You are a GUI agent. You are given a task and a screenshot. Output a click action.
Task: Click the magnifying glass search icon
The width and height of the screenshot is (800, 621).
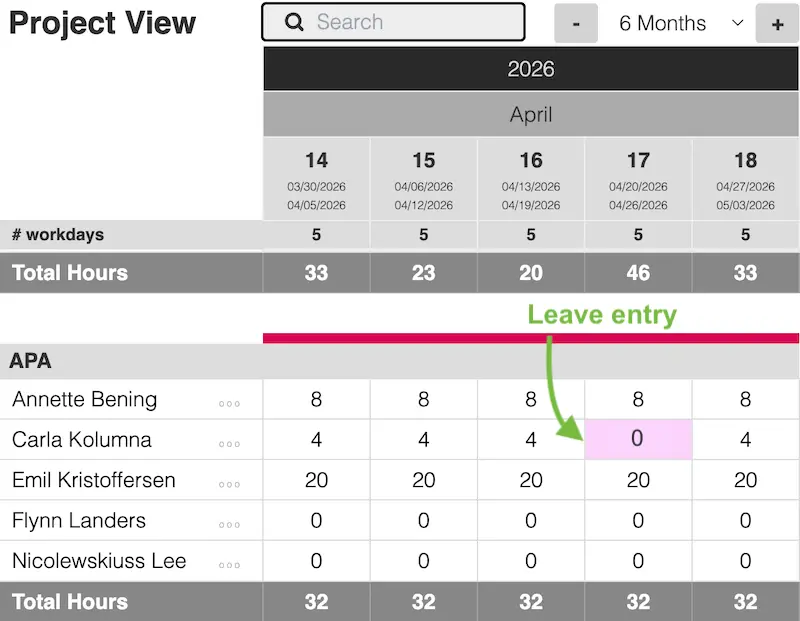click(x=295, y=21)
